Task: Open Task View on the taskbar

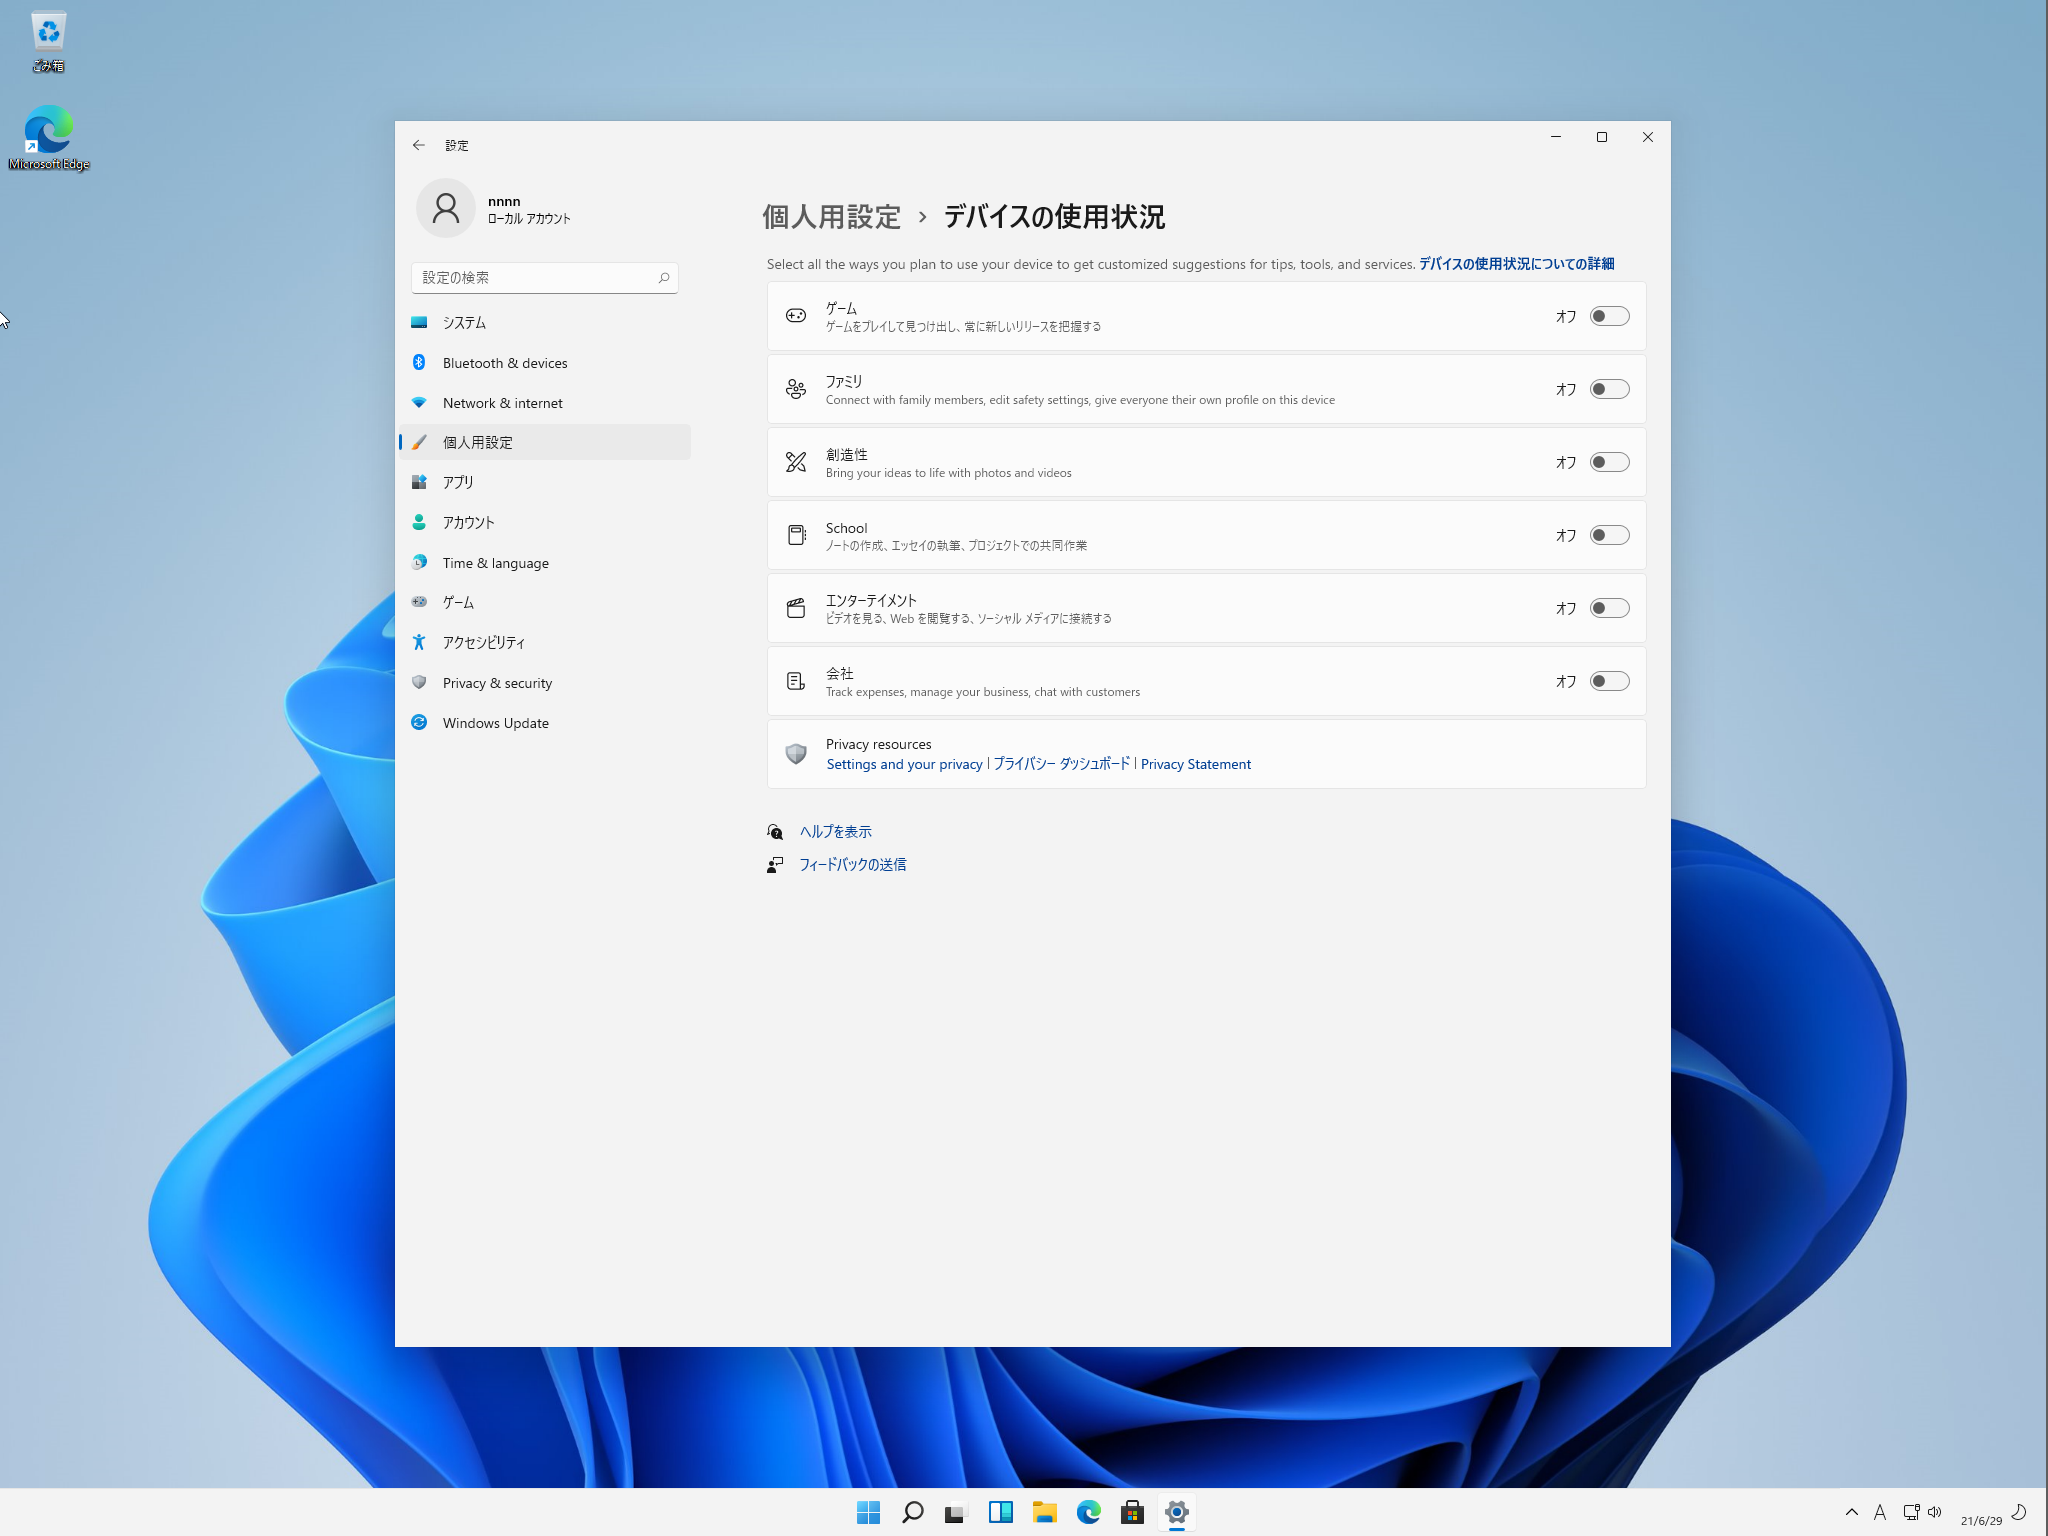Action: (x=956, y=1512)
